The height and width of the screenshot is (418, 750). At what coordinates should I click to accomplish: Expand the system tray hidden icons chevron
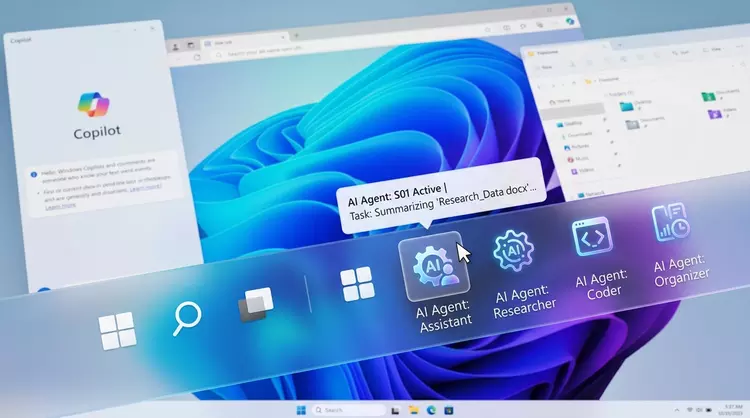[x=677, y=410]
